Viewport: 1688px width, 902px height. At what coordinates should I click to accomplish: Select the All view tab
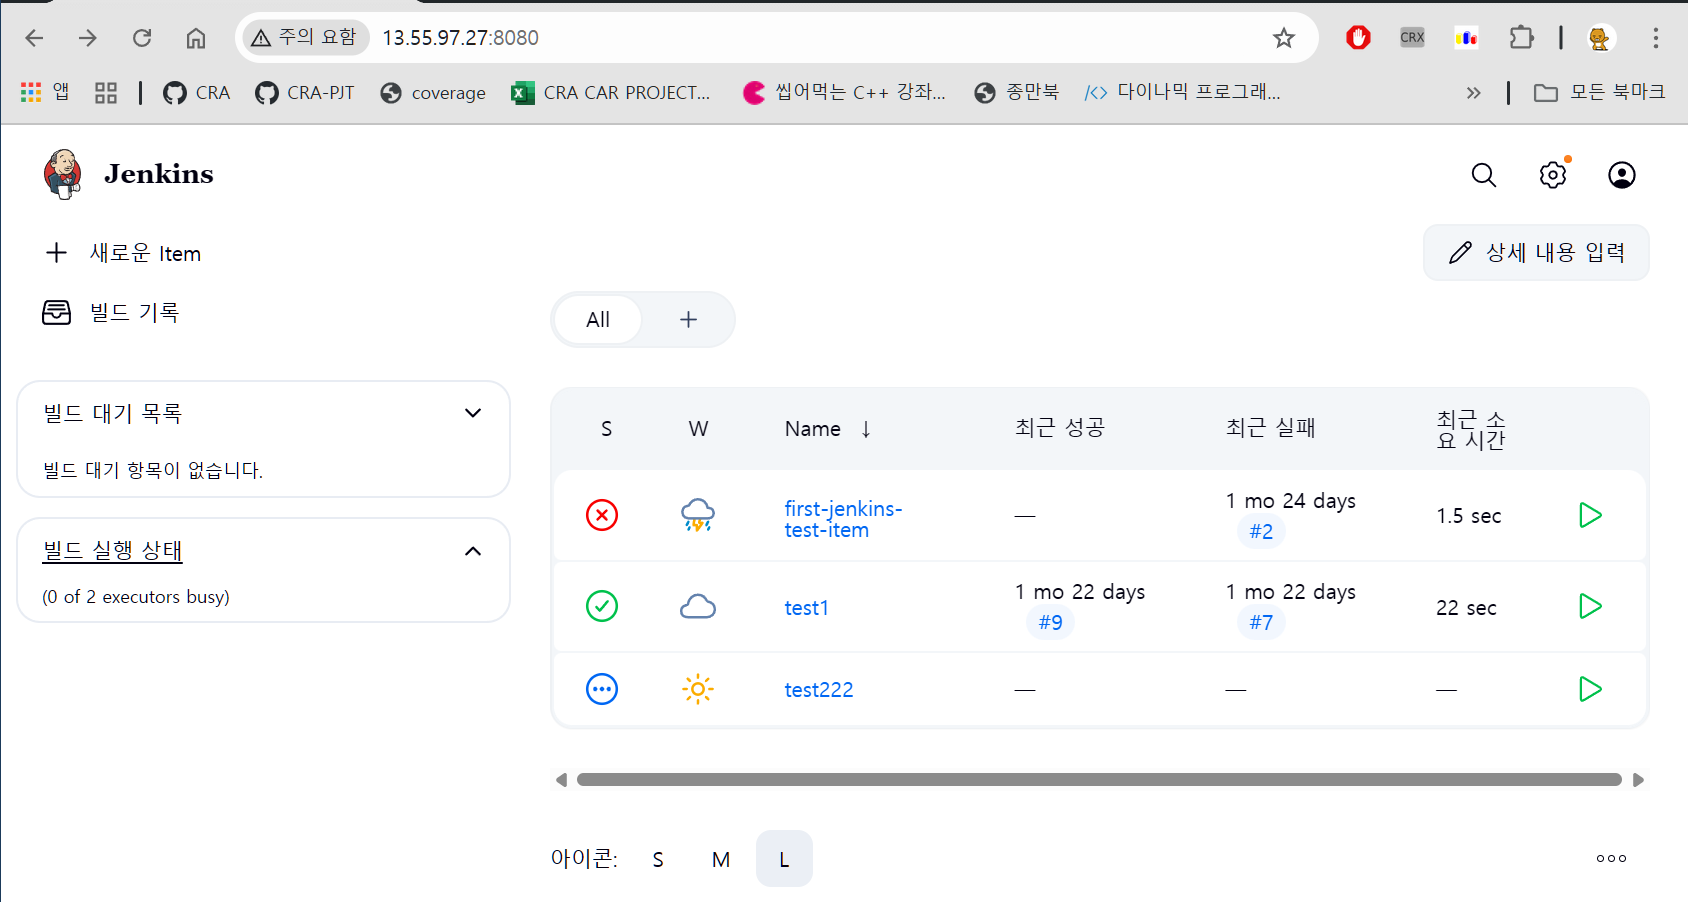[x=598, y=320]
